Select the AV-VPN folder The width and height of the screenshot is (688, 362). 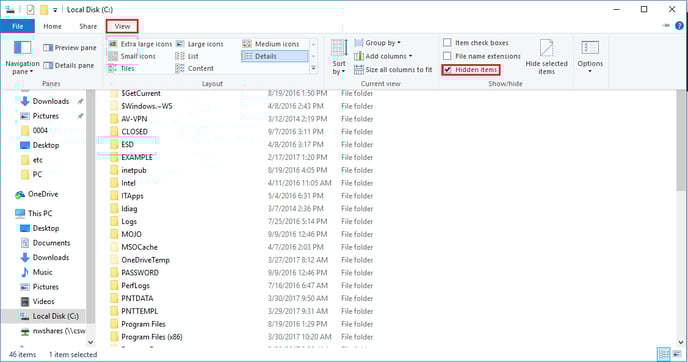click(x=134, y=118)
